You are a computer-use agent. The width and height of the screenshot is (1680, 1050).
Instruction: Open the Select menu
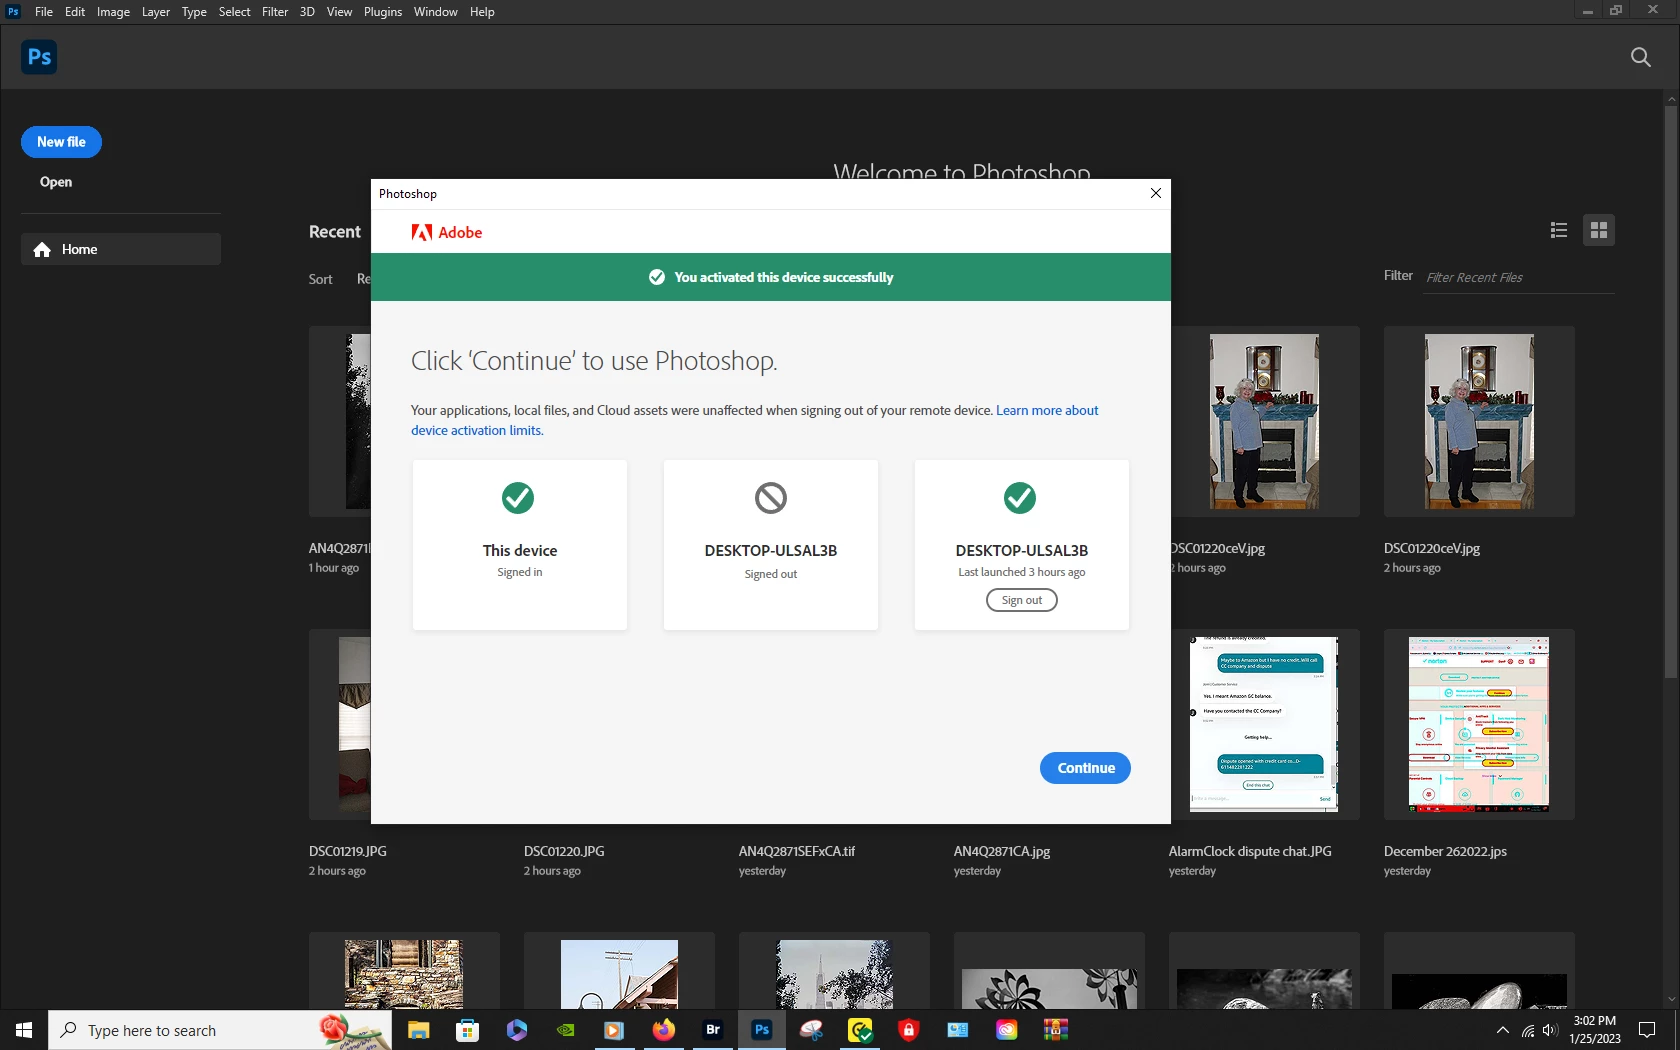[x=234, y=12]
